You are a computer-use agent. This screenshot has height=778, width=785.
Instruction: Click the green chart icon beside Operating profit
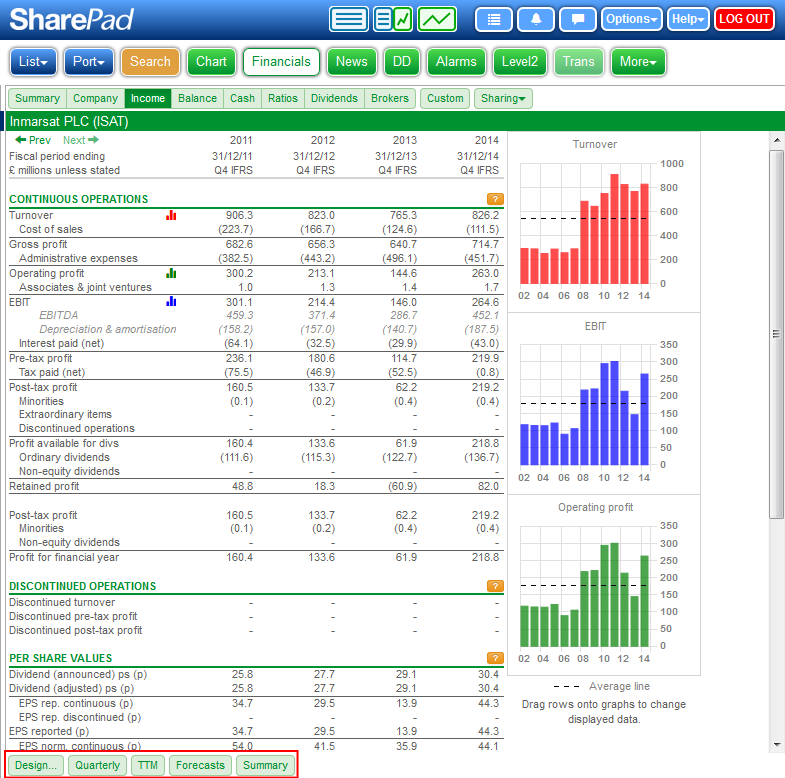coord(171,273)
